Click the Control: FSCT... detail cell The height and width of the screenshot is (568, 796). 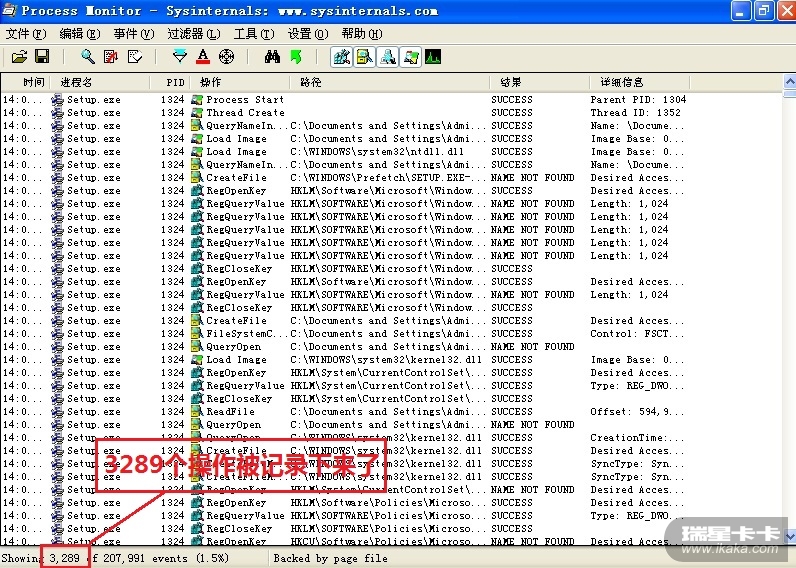[x=637, y=333]
